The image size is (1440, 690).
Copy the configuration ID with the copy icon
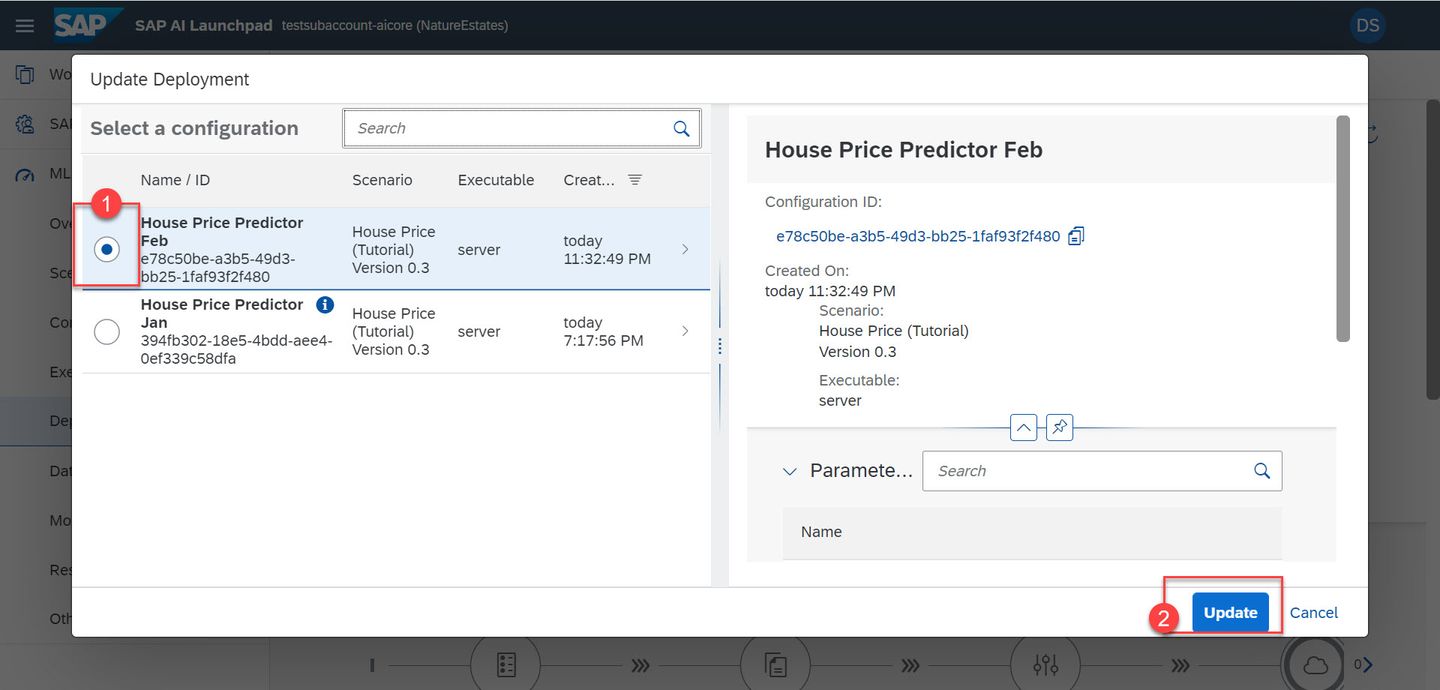(x=1076, y=236)
